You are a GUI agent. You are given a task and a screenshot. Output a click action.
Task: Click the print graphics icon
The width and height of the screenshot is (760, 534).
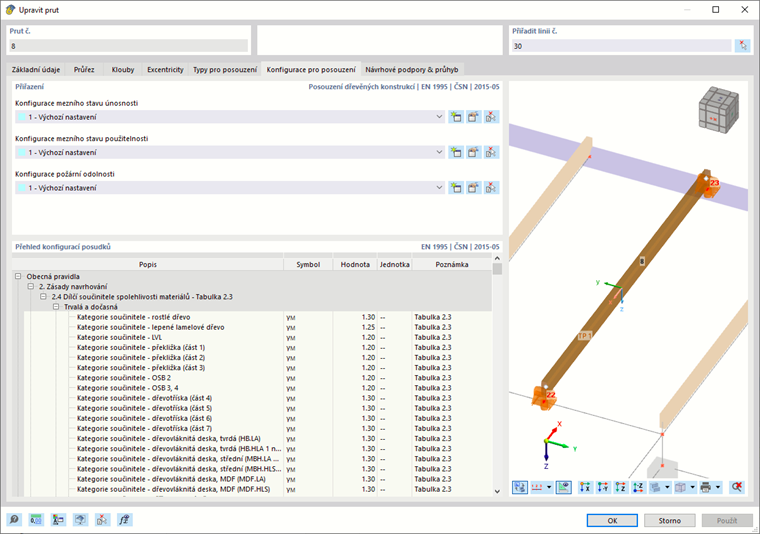[707, 487]
